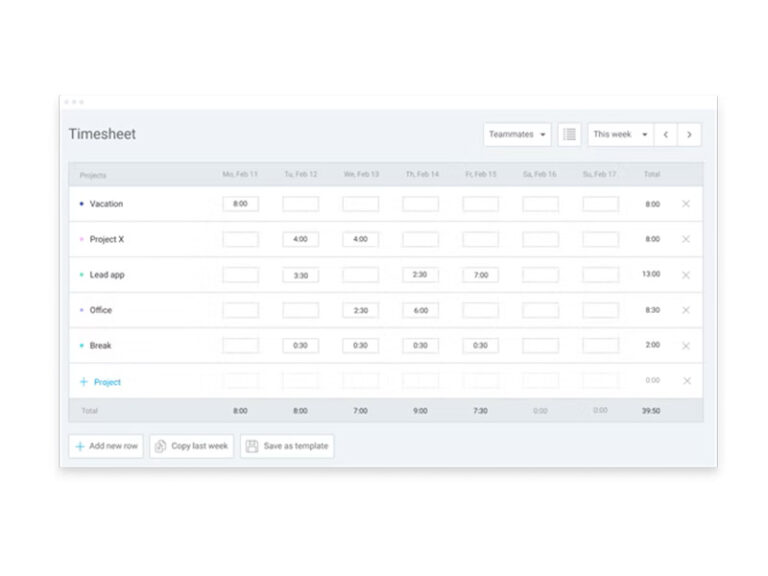This screenshot has height=576, width=768.
Task: Edit Break Wednesday 0:30 cell
Action: coord(360,346)
